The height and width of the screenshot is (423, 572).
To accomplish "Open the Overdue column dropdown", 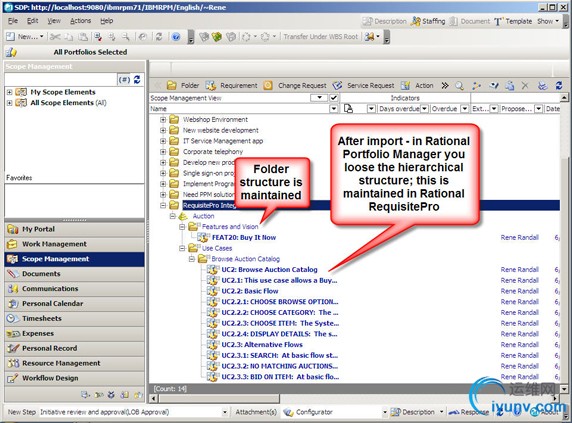I will (464, 109).
